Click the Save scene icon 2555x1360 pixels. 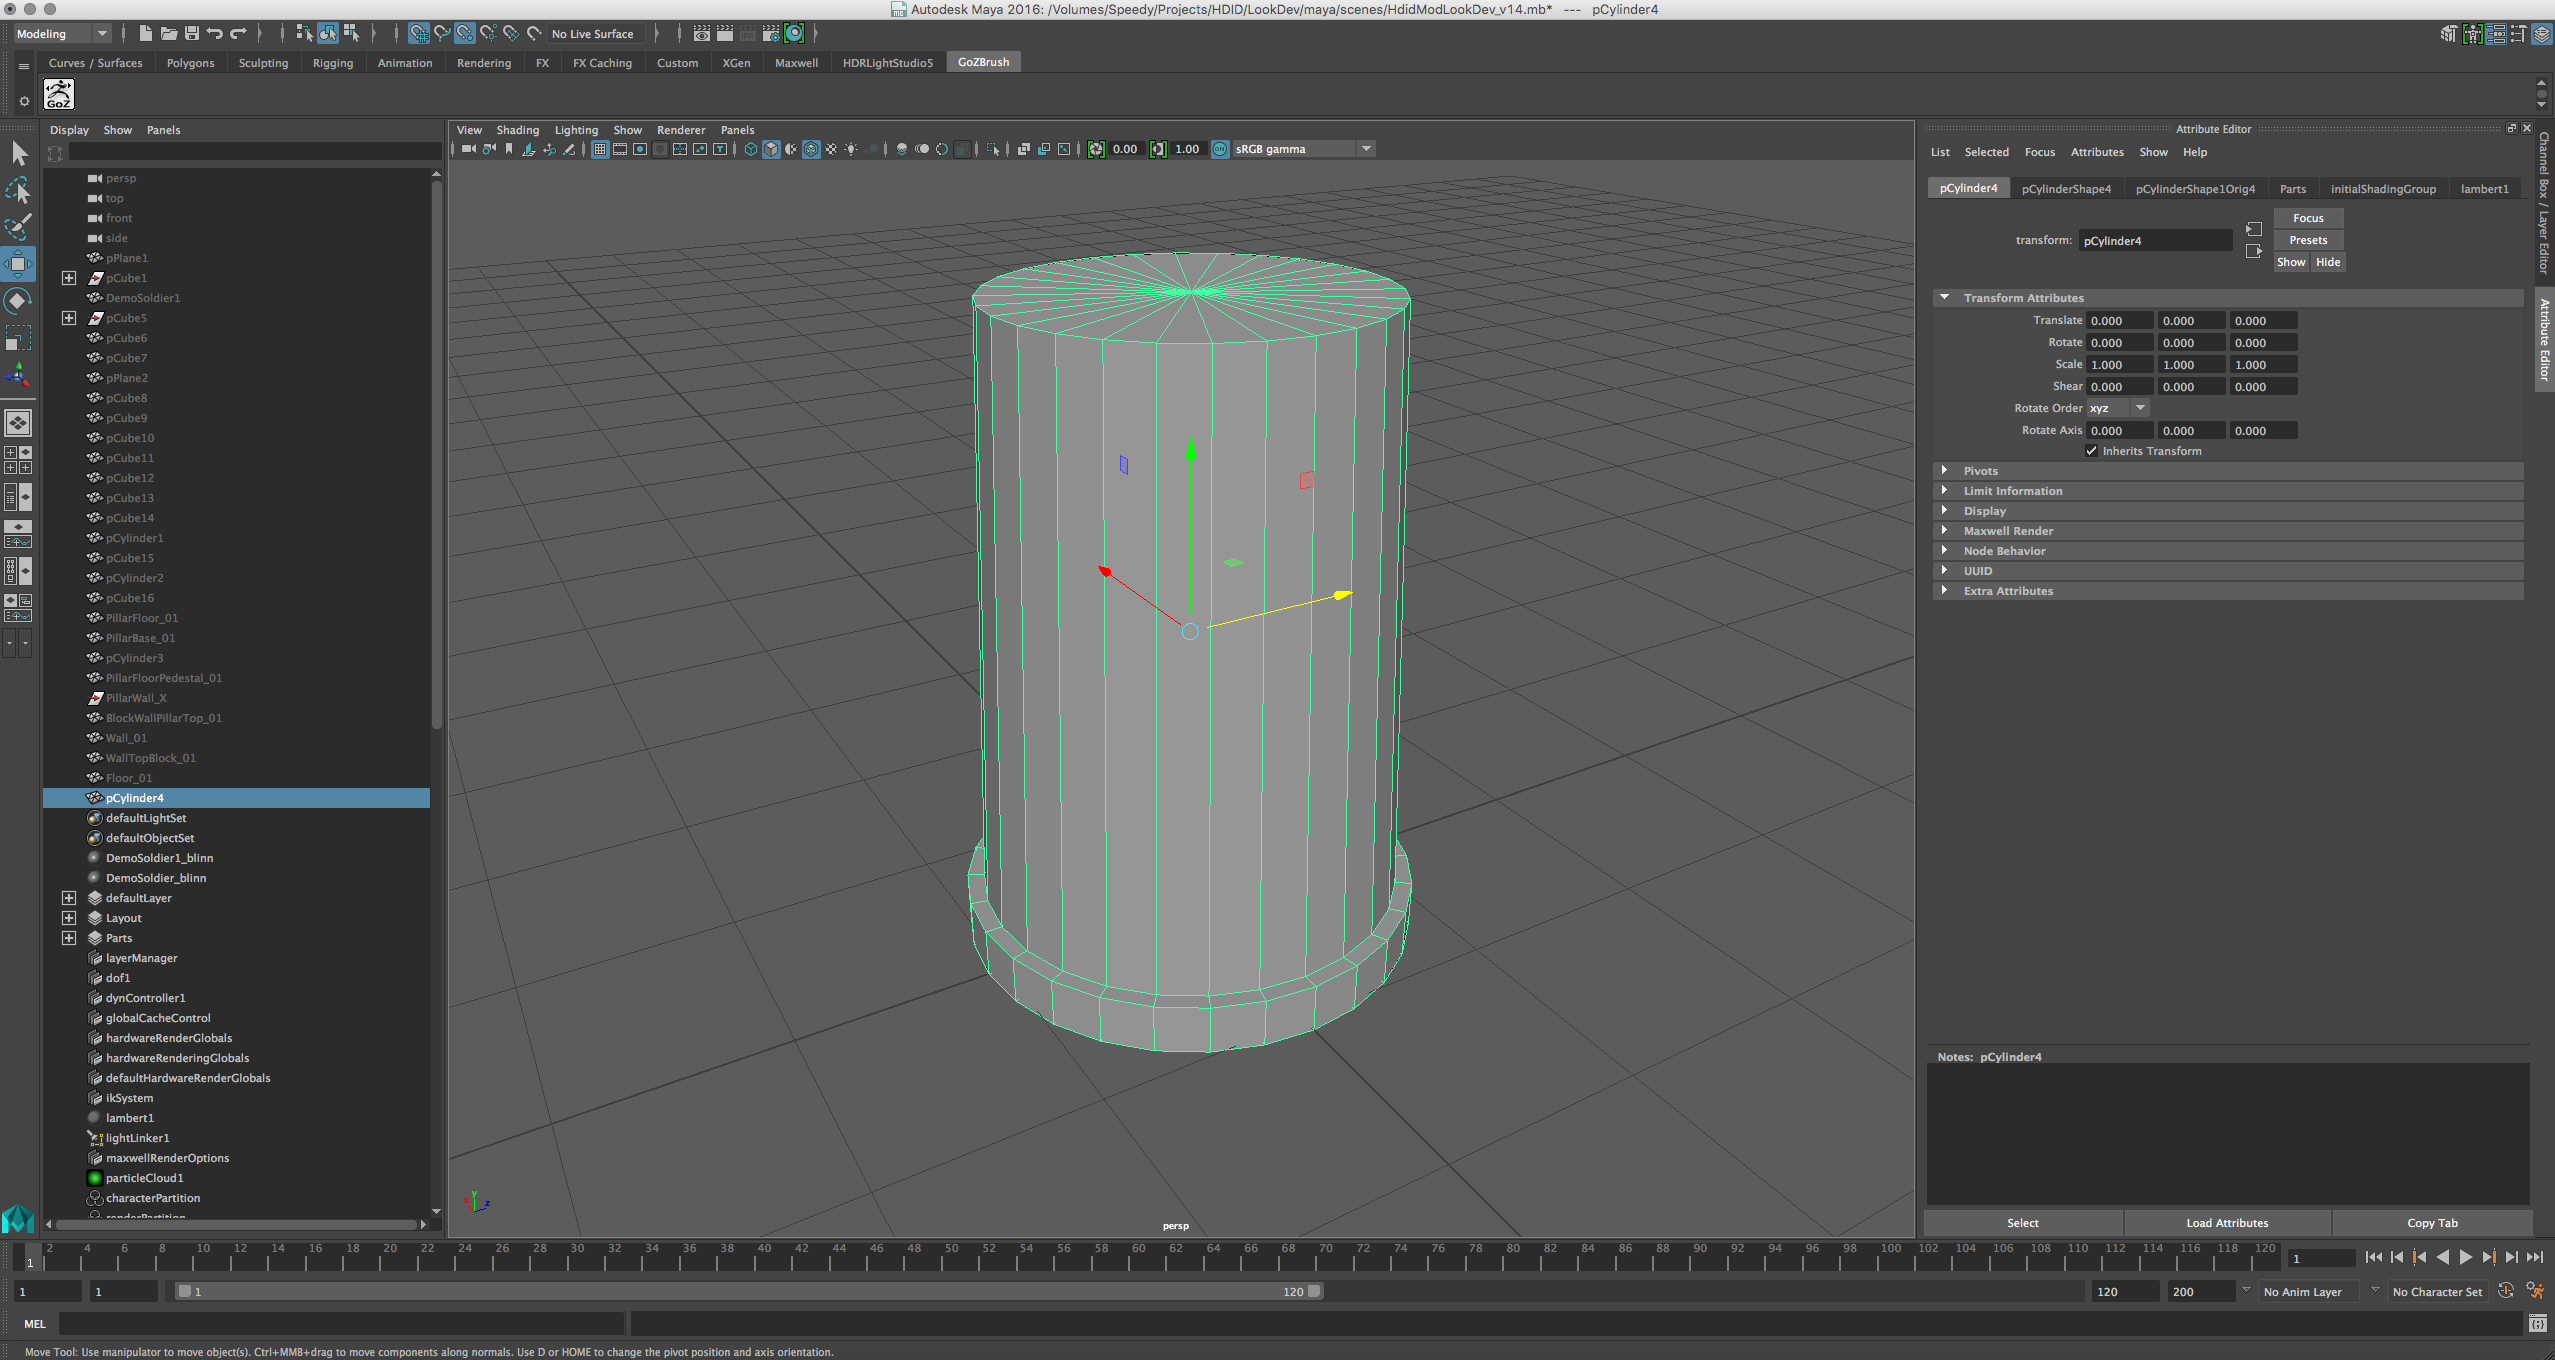tap(192, 34)
